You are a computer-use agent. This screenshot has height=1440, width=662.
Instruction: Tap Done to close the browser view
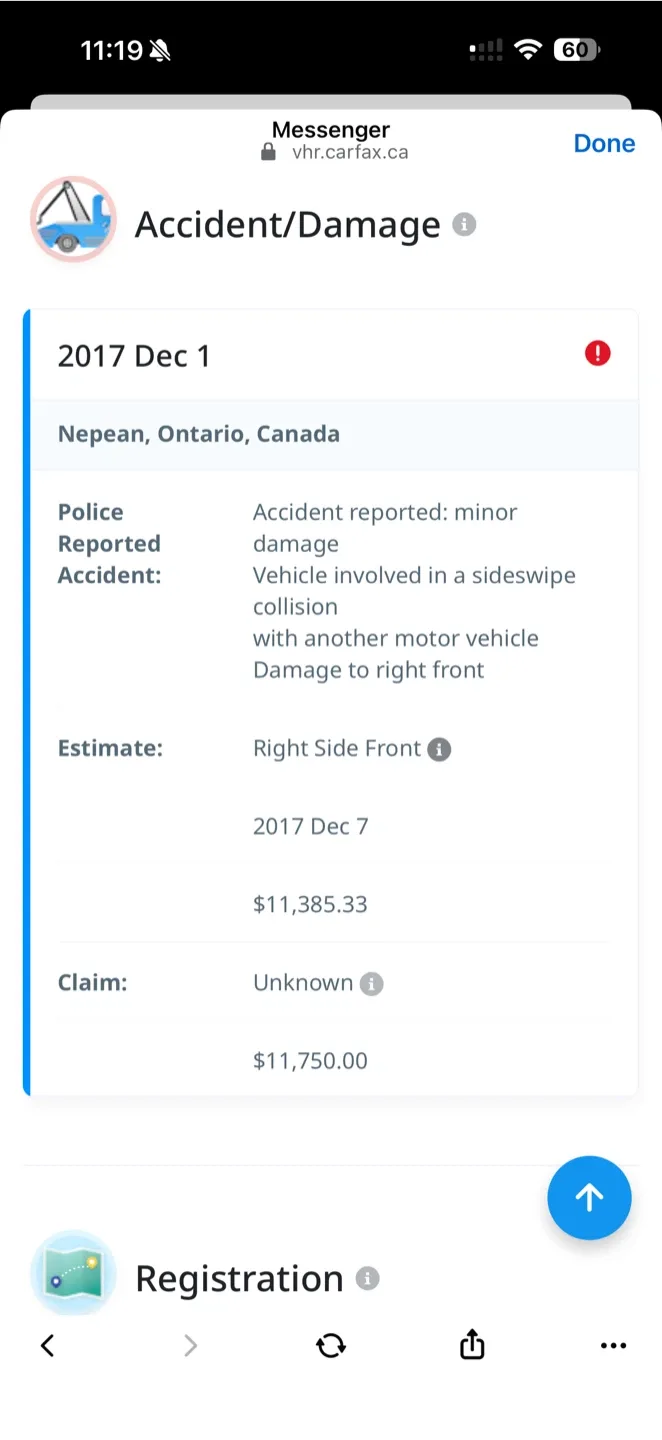coord(604,143)
